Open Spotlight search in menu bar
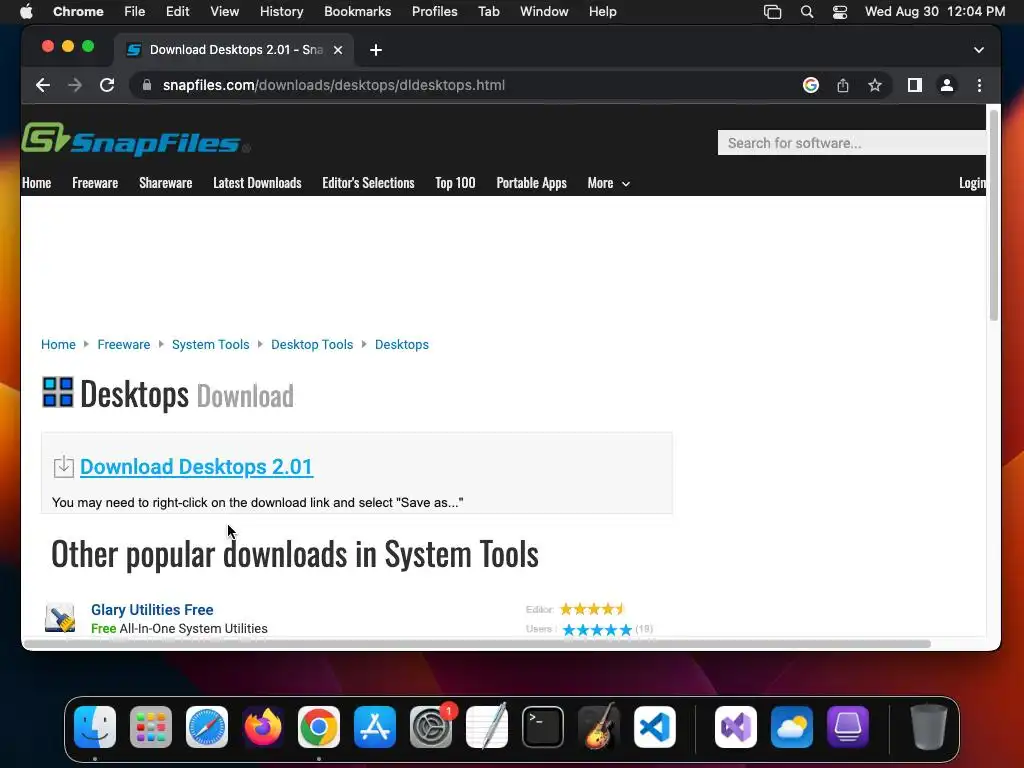Viewport: 1024px width, 768px height. 807,12
